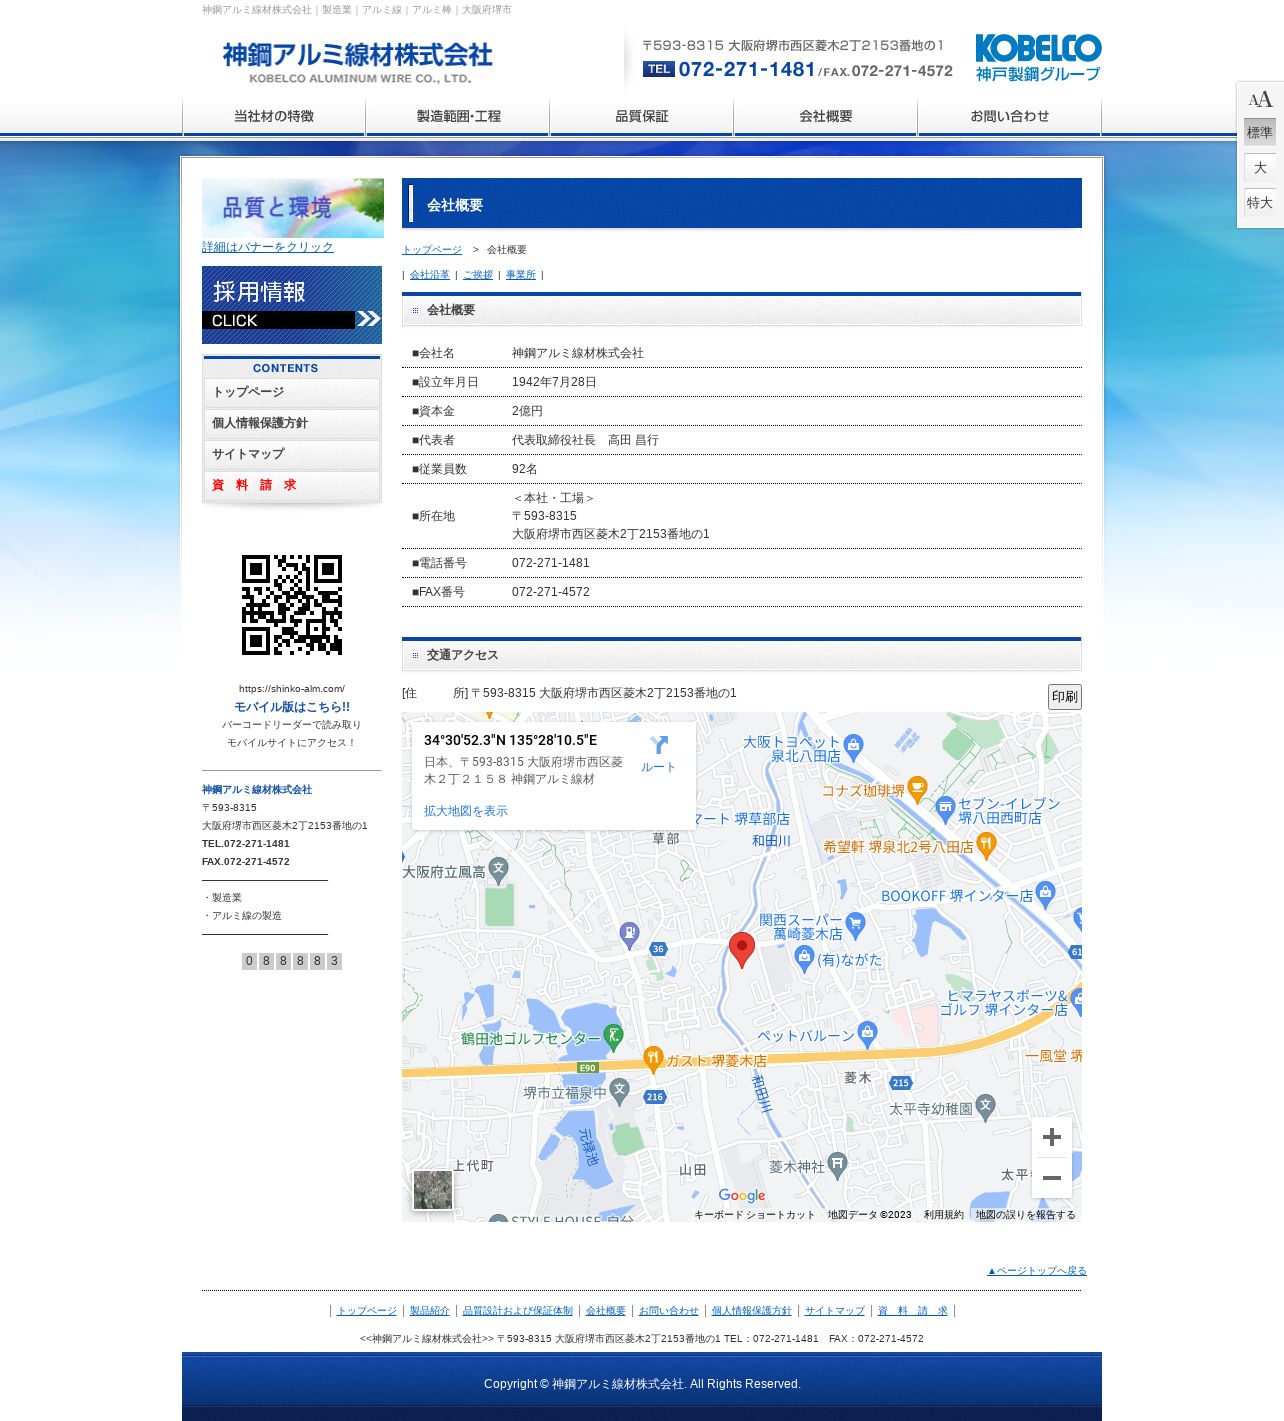Click breadcrumb トップページ link
1284x1421 pixels.
[x=432, y=250]
